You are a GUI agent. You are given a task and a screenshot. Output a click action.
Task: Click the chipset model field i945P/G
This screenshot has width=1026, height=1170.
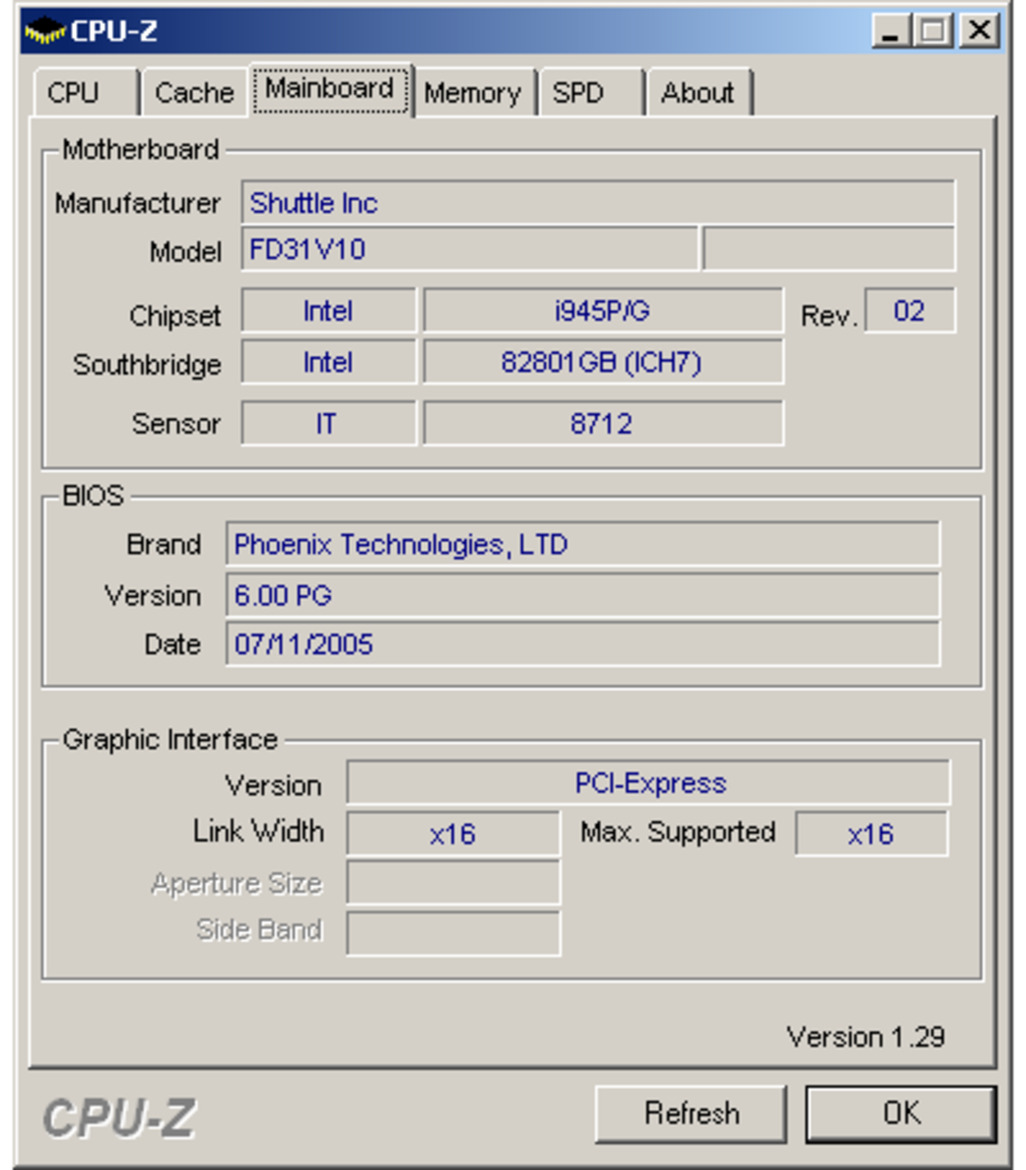[x=602, y=311]
